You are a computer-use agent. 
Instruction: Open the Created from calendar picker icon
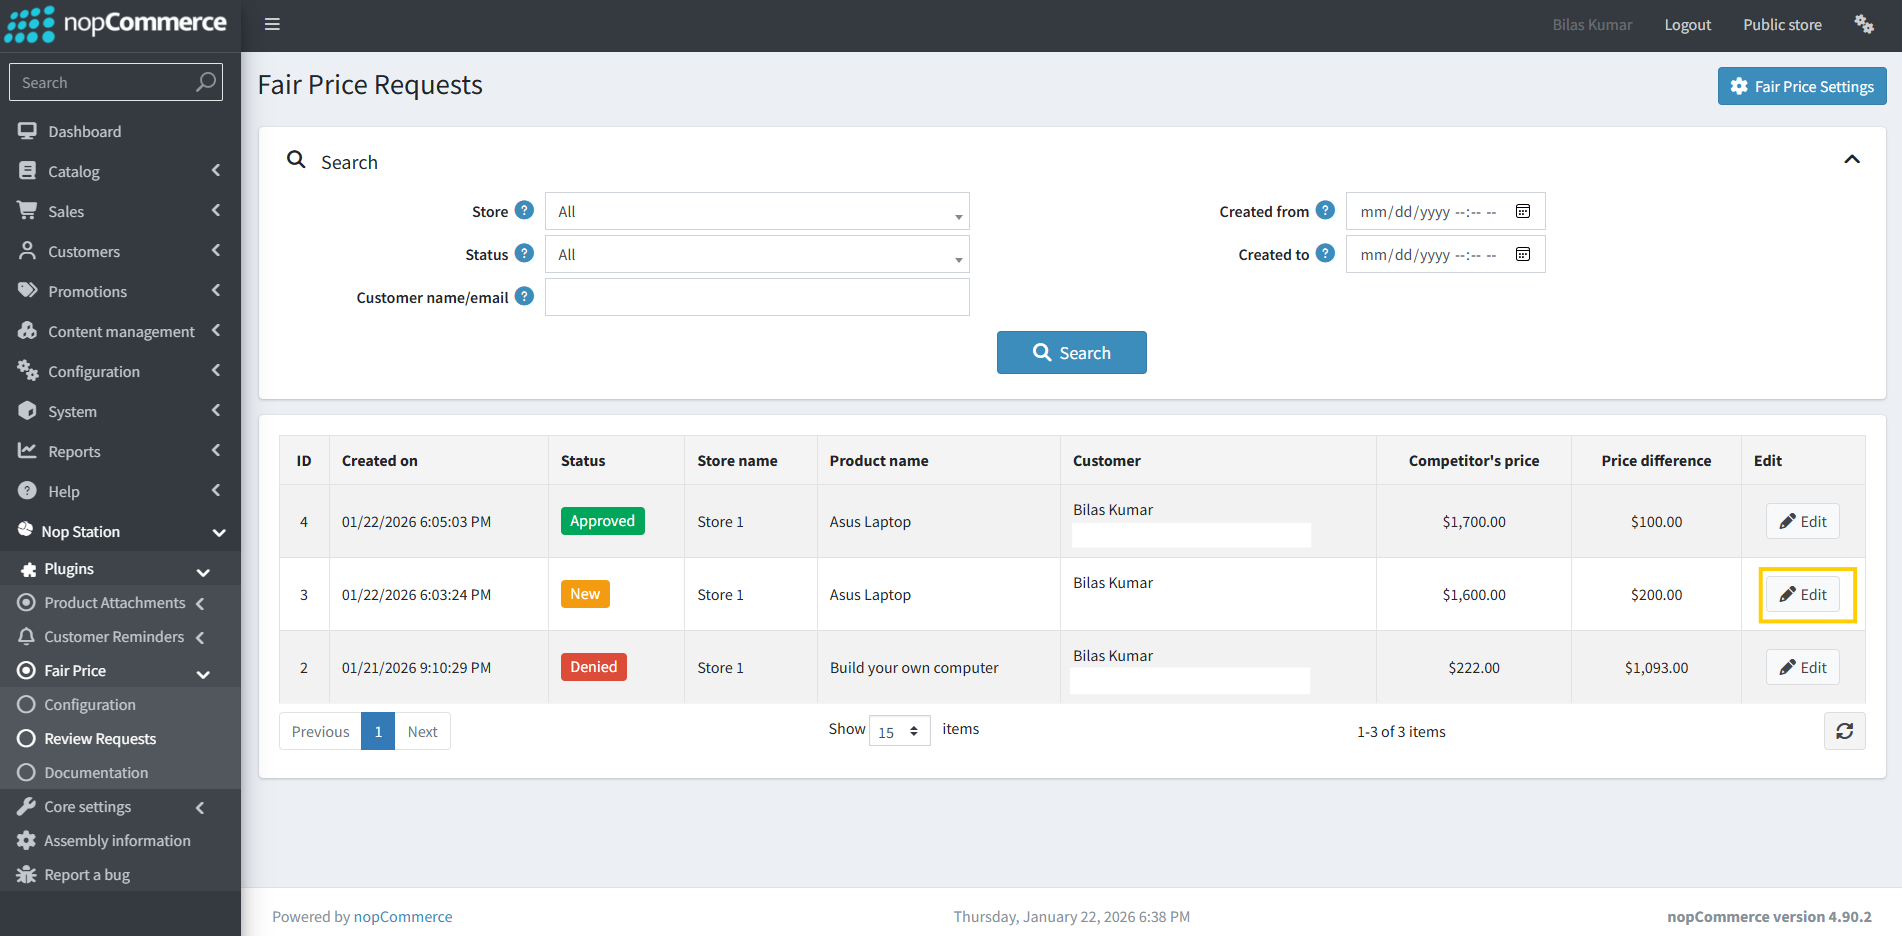[1523, 212]
